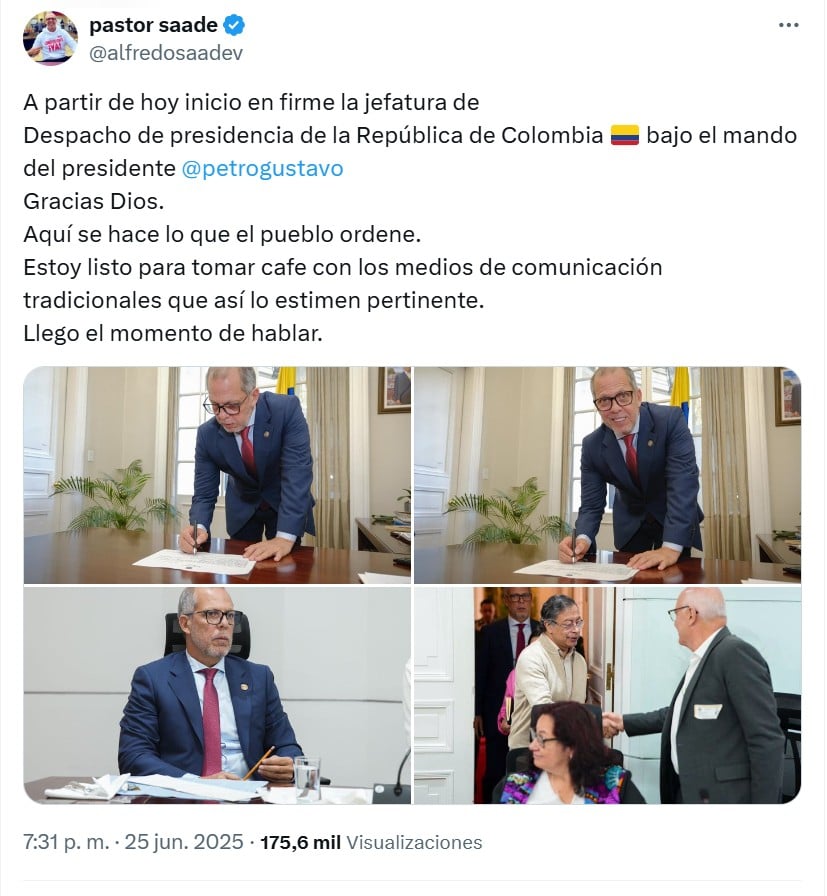Click the @alfredosaadev handle
This screenshot has height=896, width=827.
point(166,53)
